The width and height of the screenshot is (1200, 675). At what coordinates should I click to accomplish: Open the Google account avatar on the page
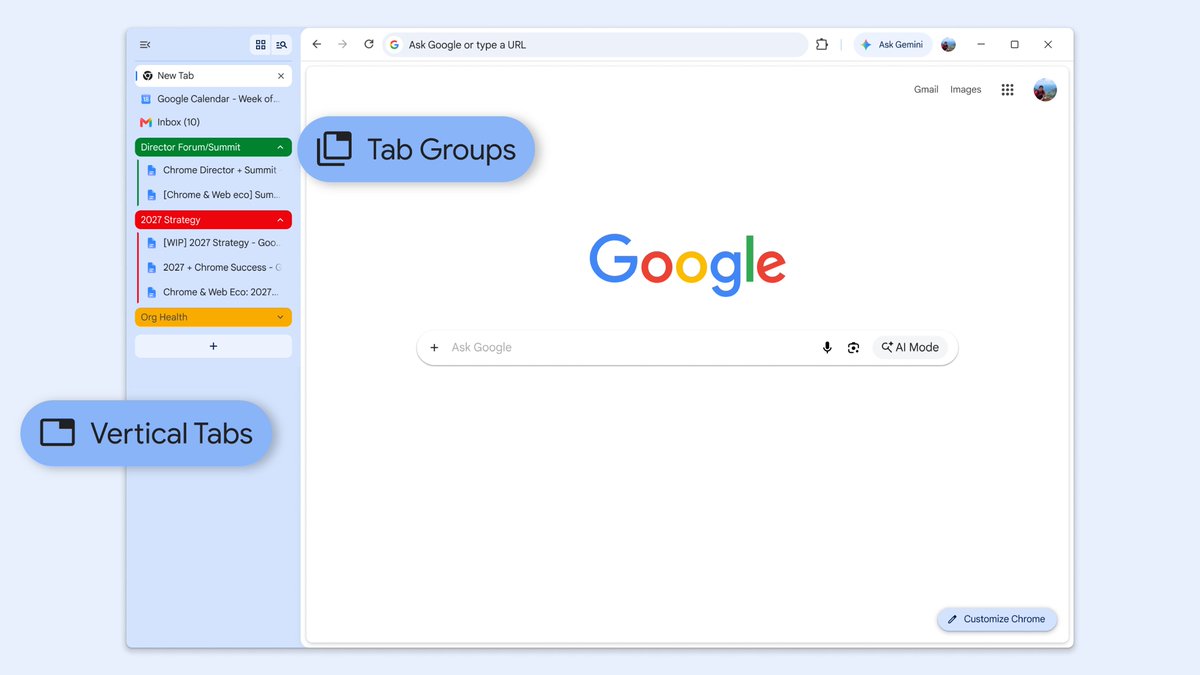click(1045, 90)
